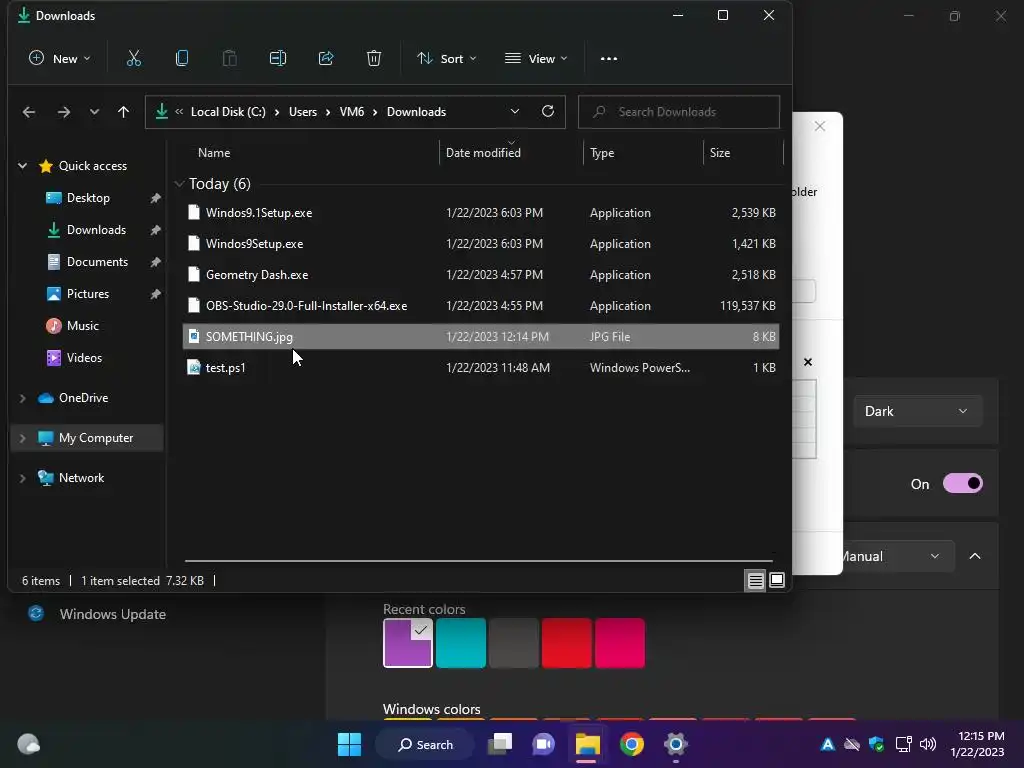This screenshot has width=1024, height=768.
Task: Refresh the Downloads folder view
Action: tap(548, 112)
